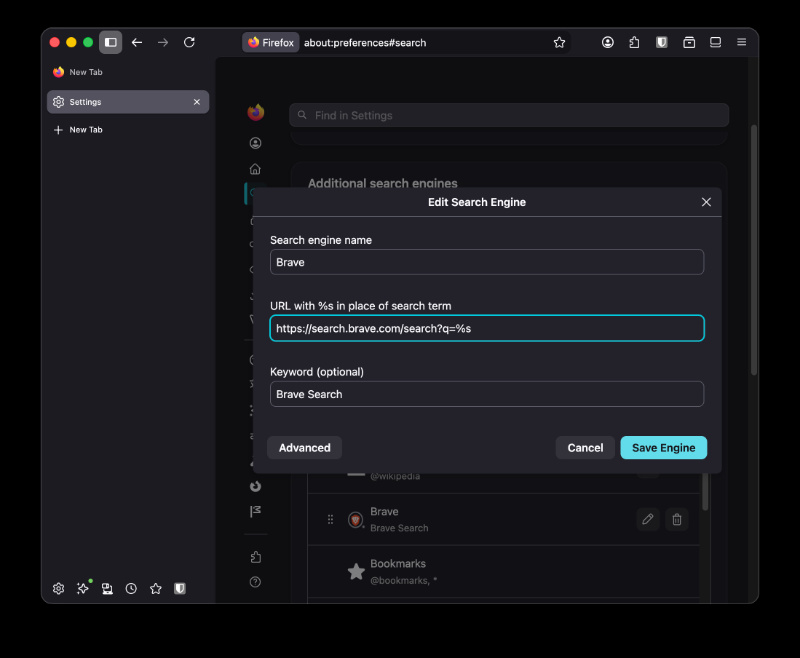The width and height of the screenshot is (800, 658).
Task: Focus the Find in Settings search box
Action: pos(509,115)
